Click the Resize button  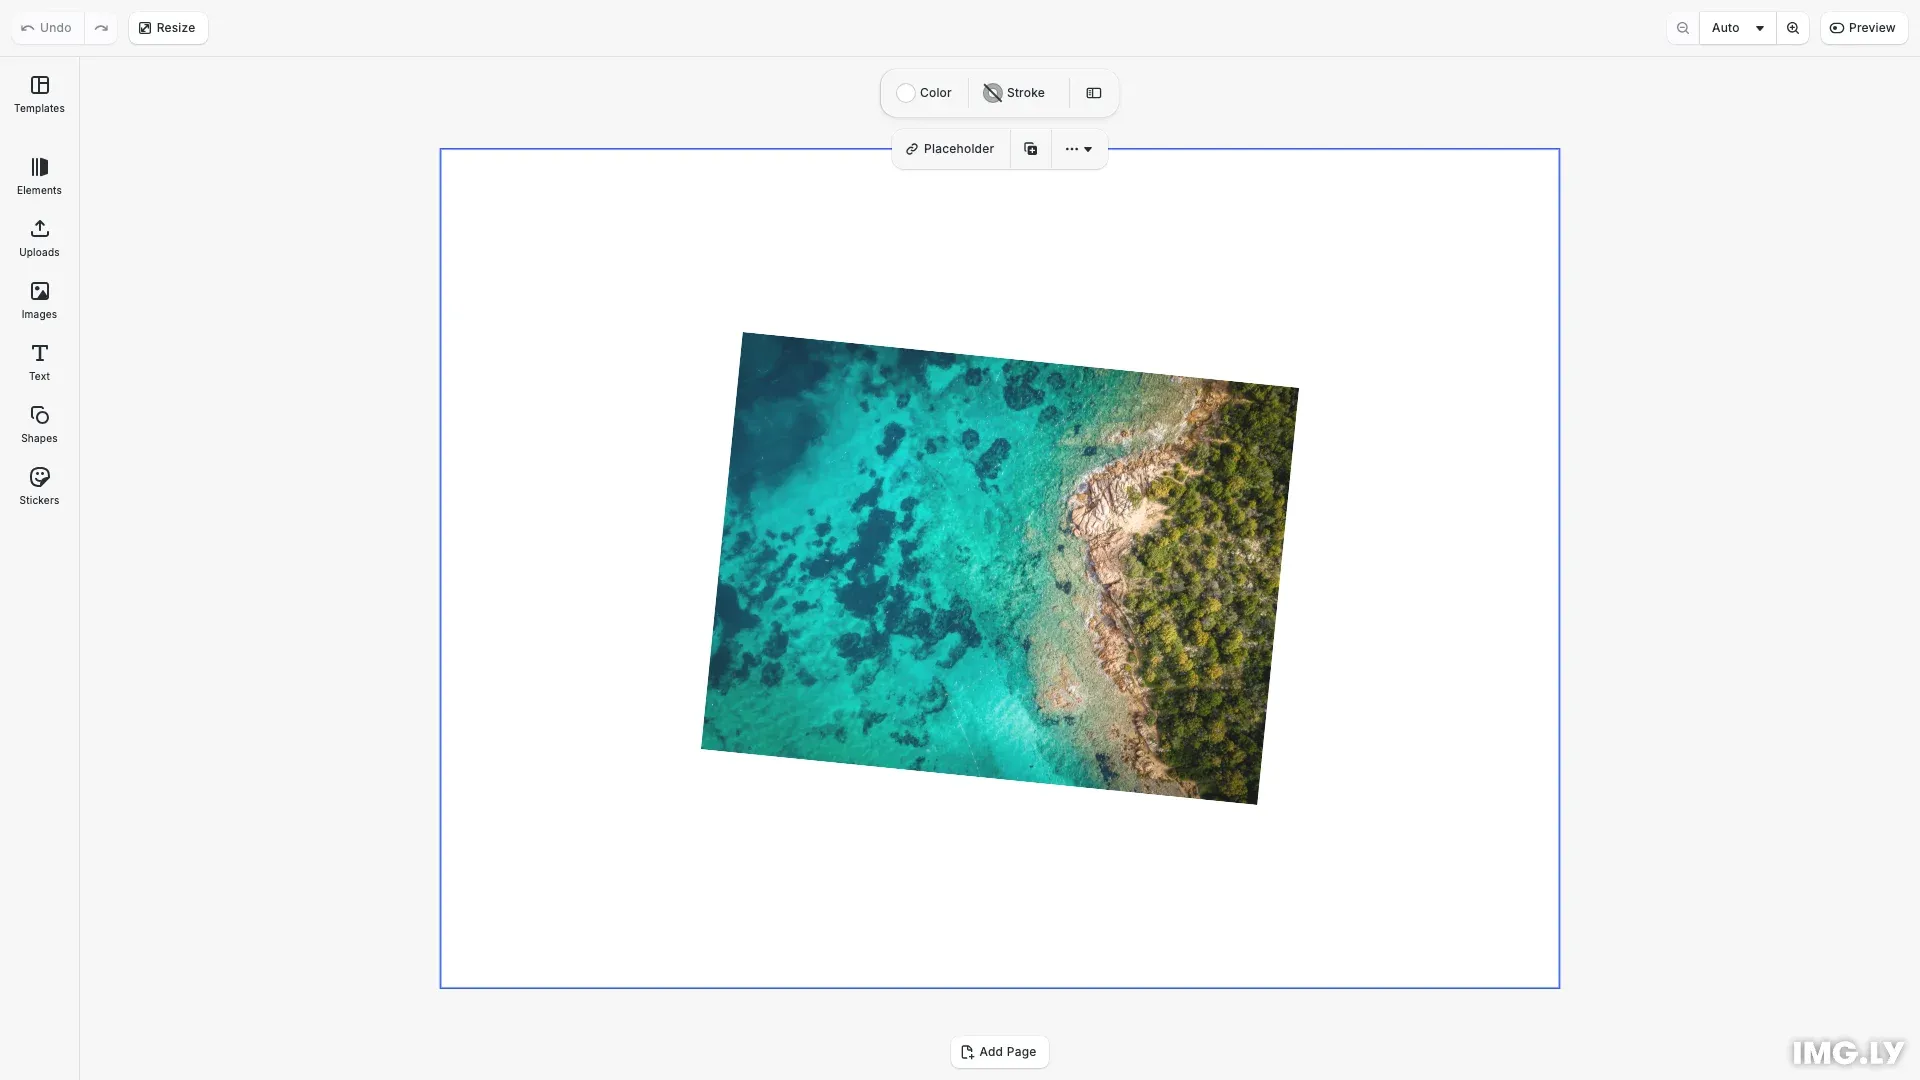[167, 28]
